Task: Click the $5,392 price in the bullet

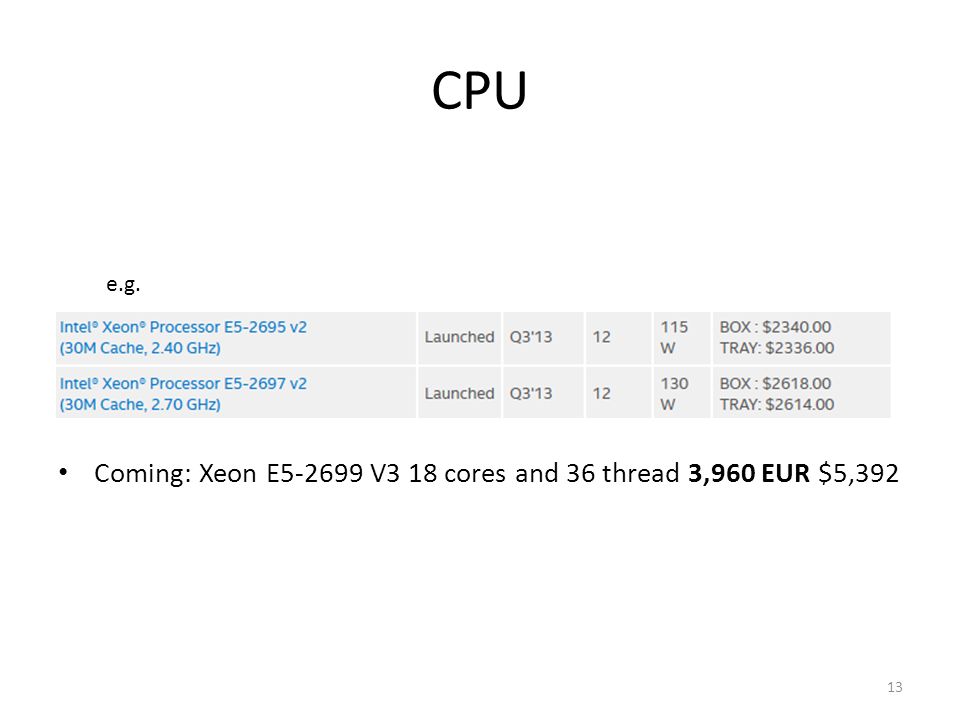Action: [x=858, y=473]
